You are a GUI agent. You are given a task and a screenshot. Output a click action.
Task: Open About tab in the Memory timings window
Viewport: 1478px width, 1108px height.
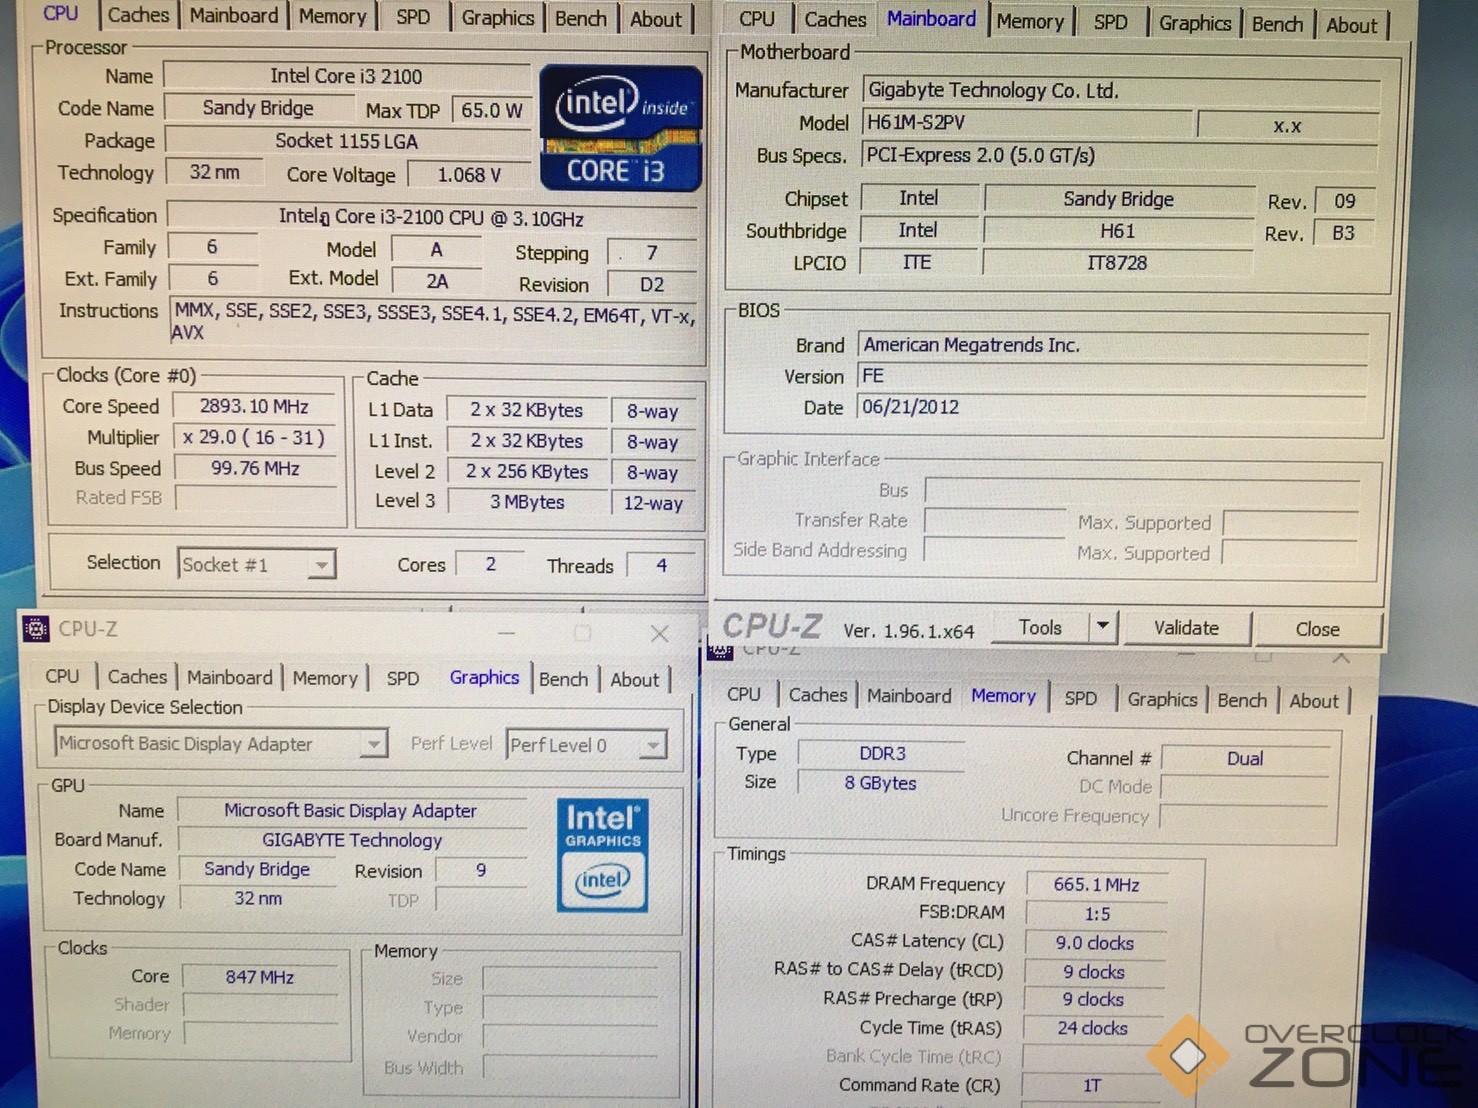point(1313,701)
